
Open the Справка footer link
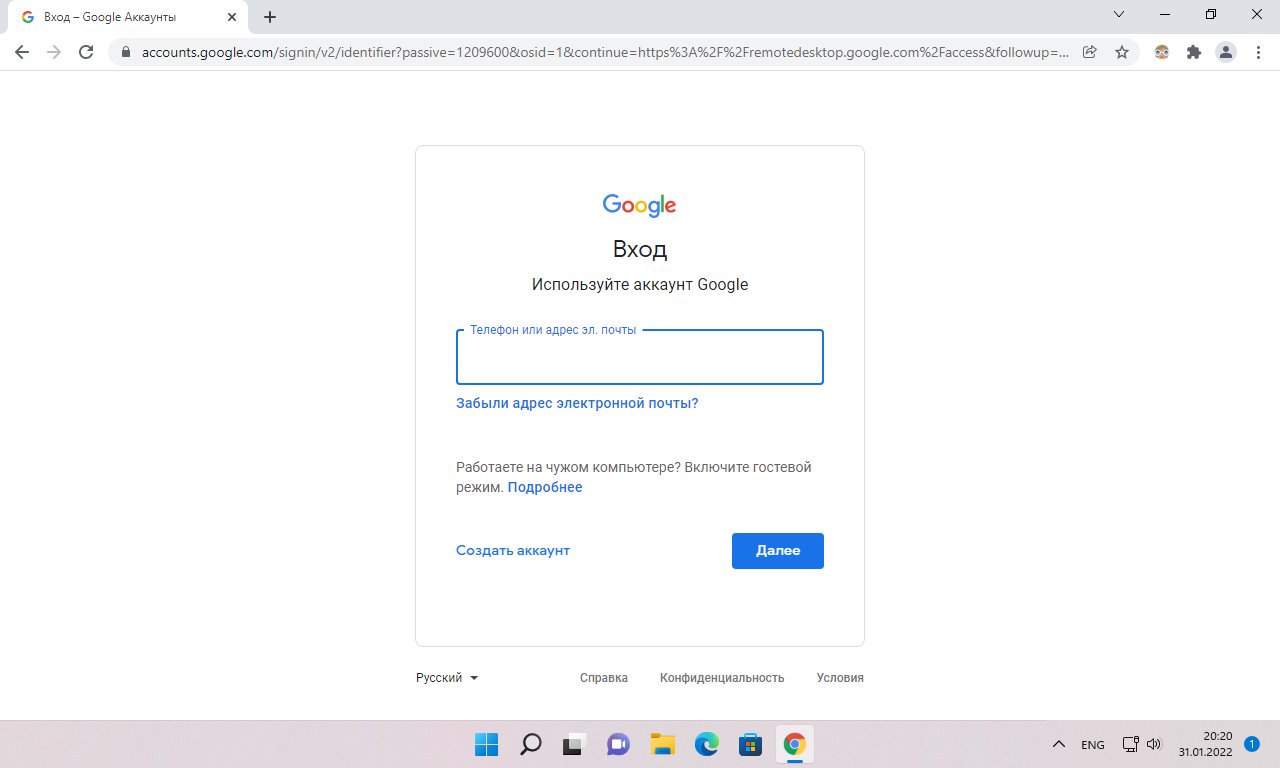(x=604, y=677)
